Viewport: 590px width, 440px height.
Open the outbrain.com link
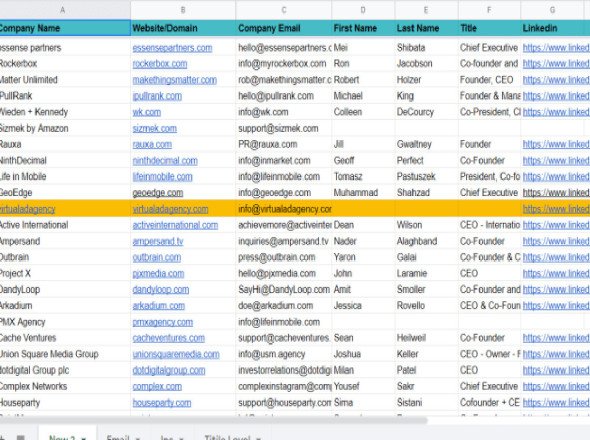157,257
